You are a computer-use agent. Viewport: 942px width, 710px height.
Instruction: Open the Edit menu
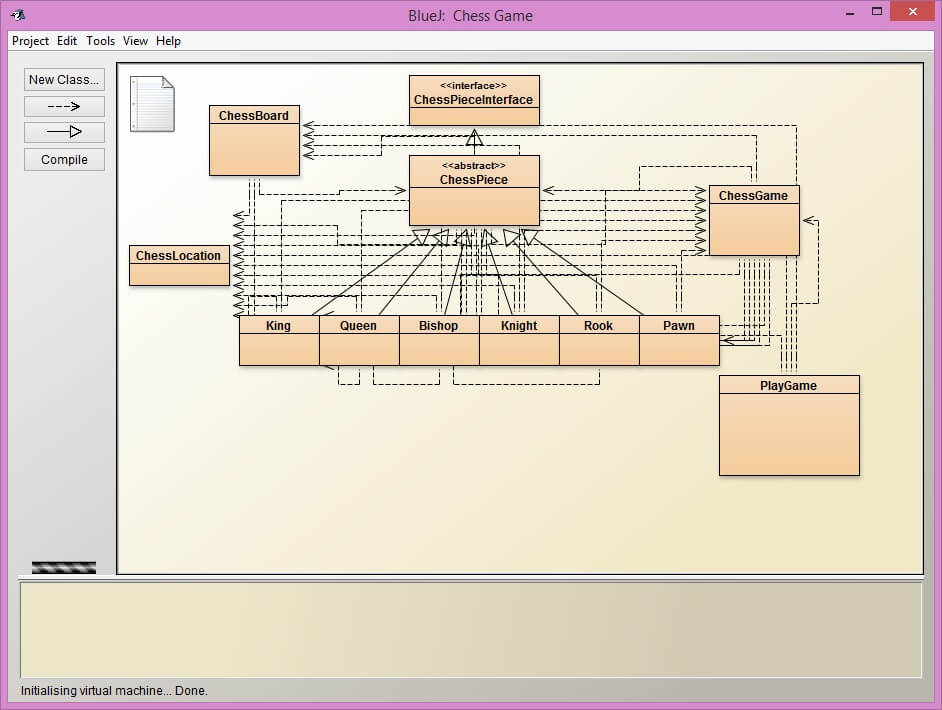tap(67, 41)
